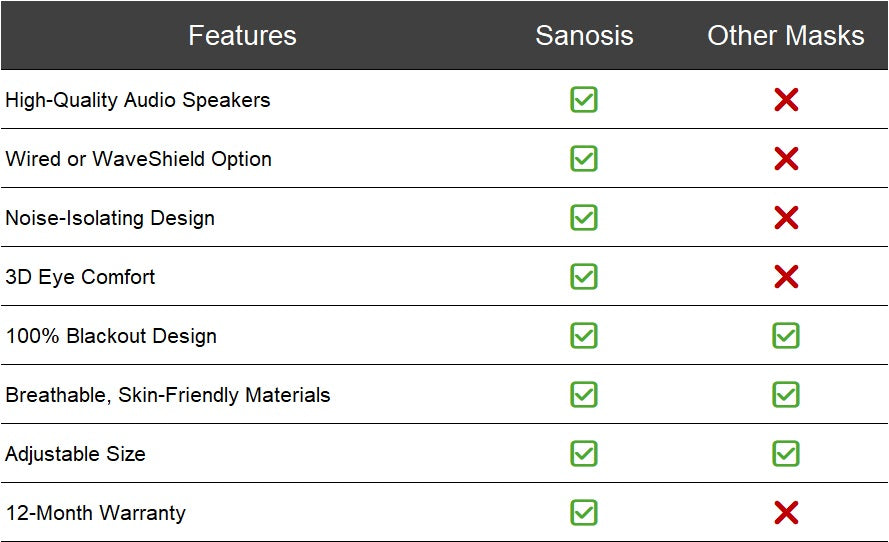Click Sanosis checkmark for Wired or WaveShield Option
889x542 pixels.
click(x=584, y=158)
